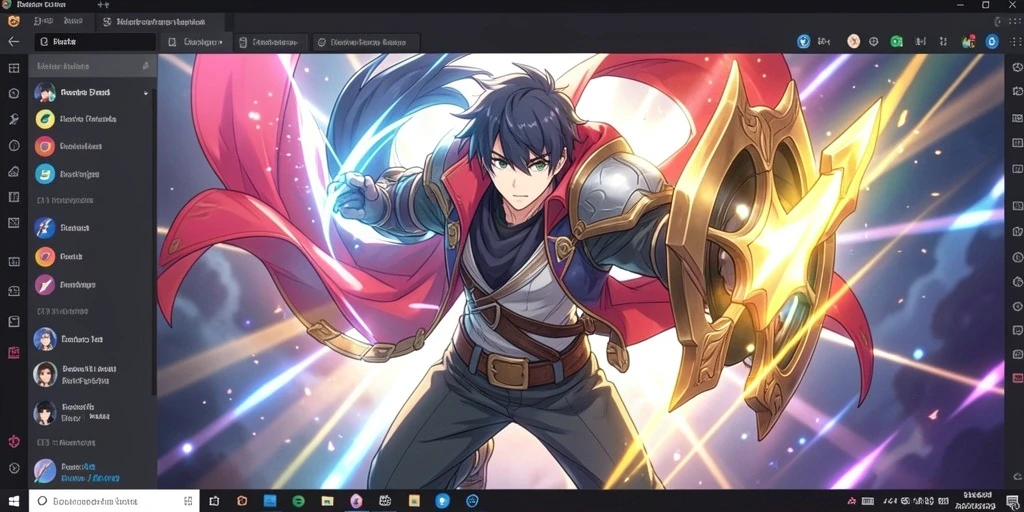The image size is (1024, 512).
Task: Open the peach round avatar in the top-right toolbar
Action: click(853, 42)
